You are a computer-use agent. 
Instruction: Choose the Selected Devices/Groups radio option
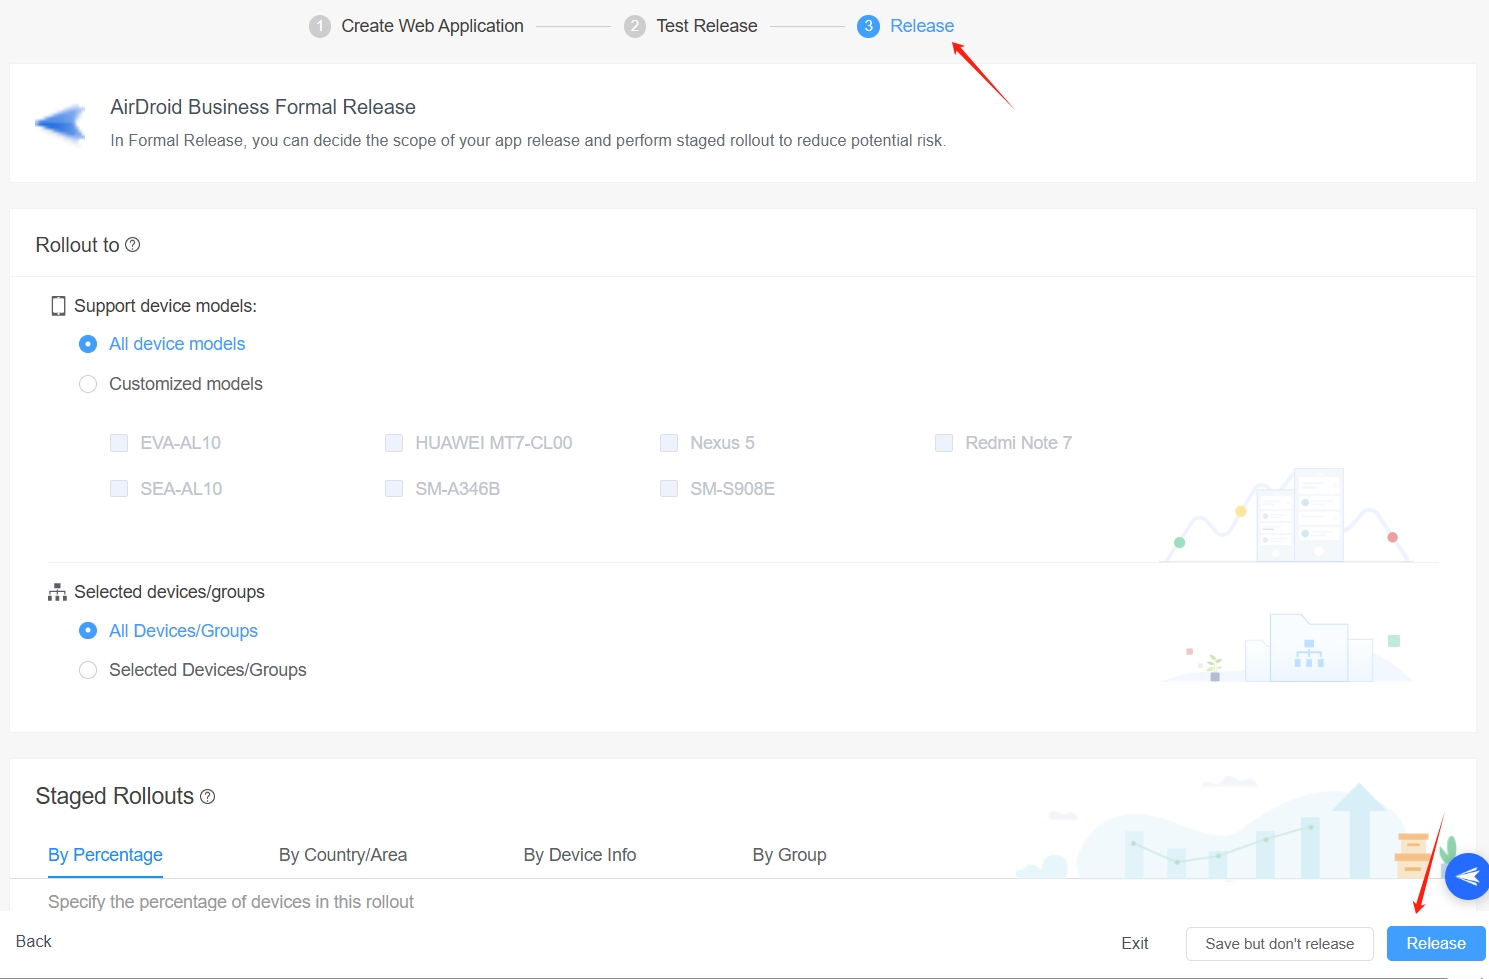pos(88,670)
